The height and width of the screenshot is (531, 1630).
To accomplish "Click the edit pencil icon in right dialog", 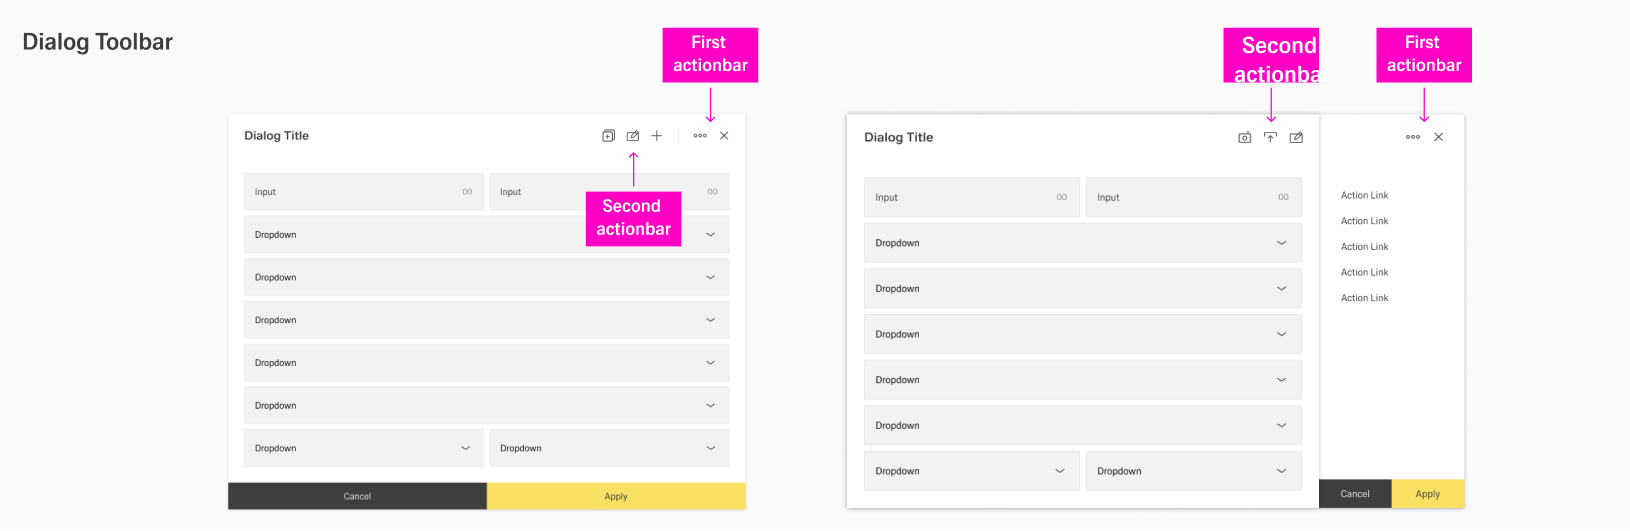I will (1296, 138).
